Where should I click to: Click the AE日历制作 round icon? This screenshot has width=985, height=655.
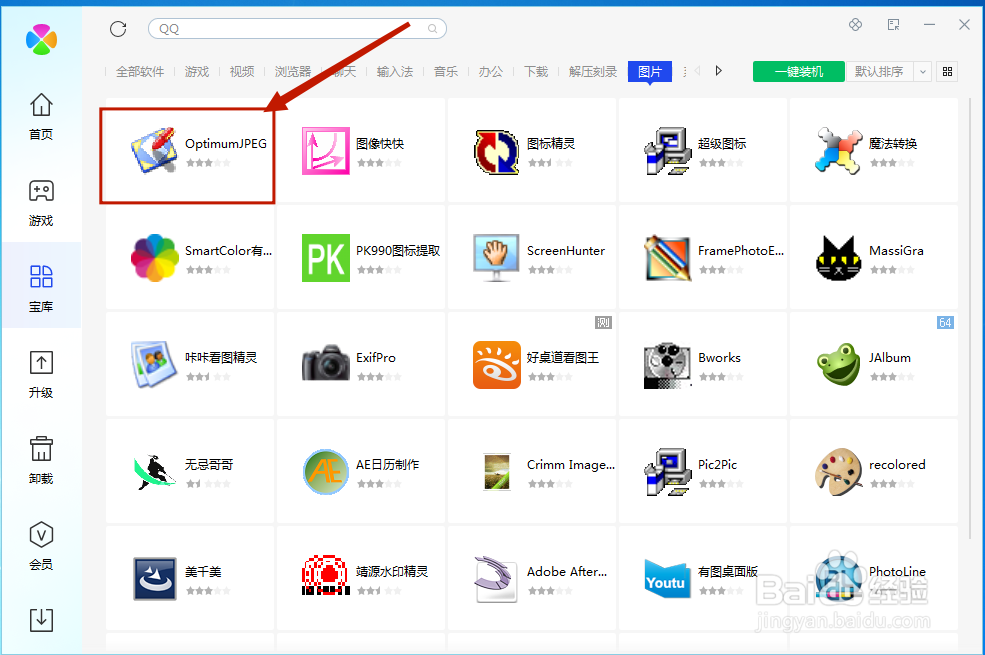point(325,472)
